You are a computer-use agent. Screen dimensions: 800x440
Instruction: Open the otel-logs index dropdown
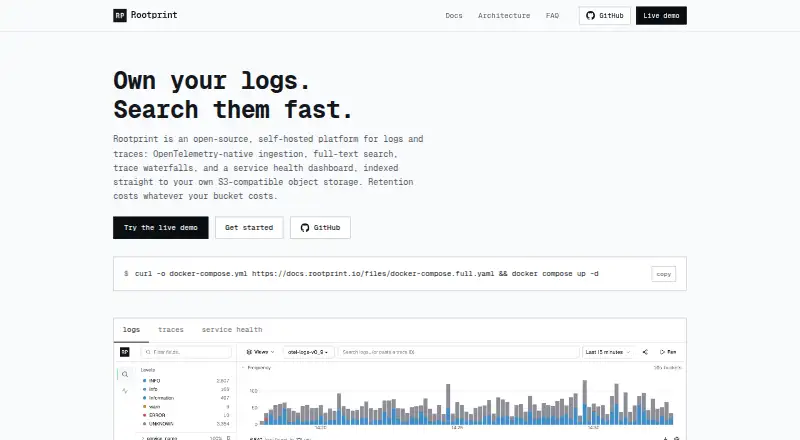(x=308, y=352)
